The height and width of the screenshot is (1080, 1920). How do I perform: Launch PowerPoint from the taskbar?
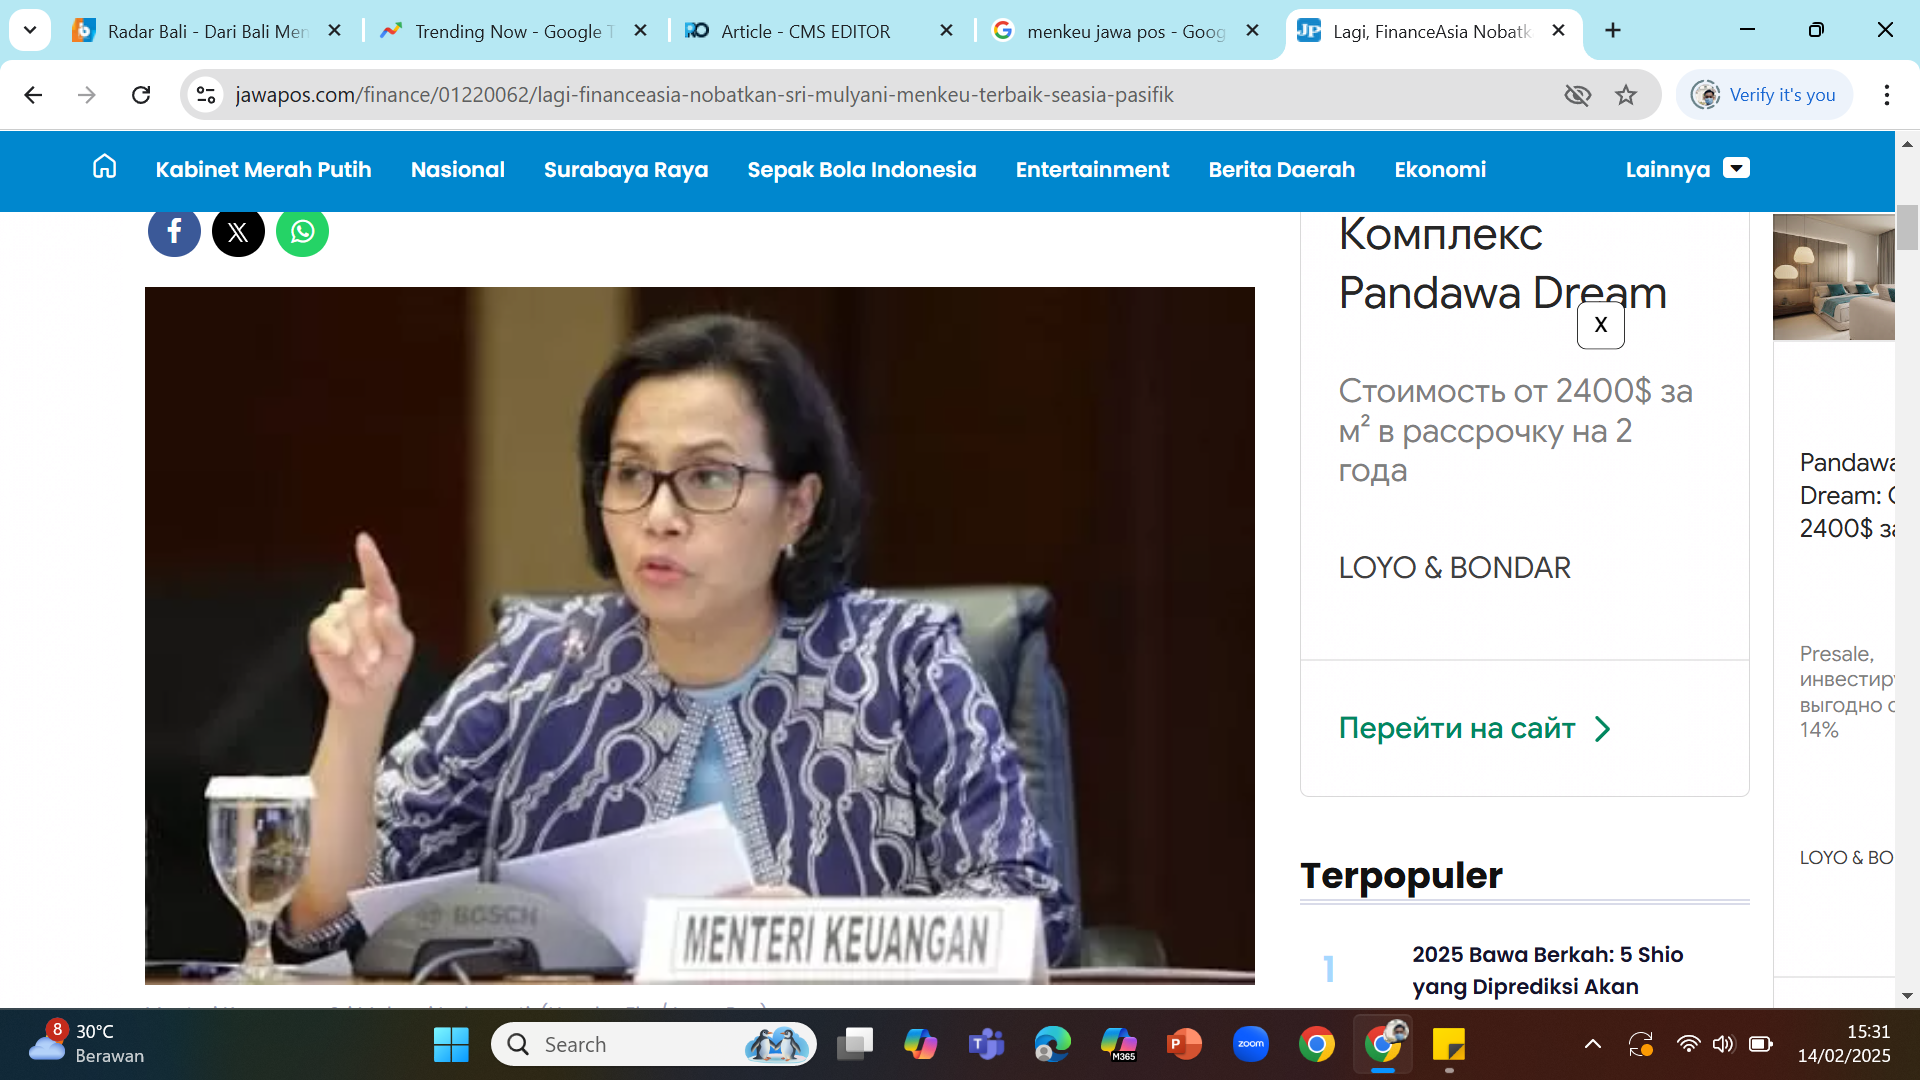[1184, 1045]
